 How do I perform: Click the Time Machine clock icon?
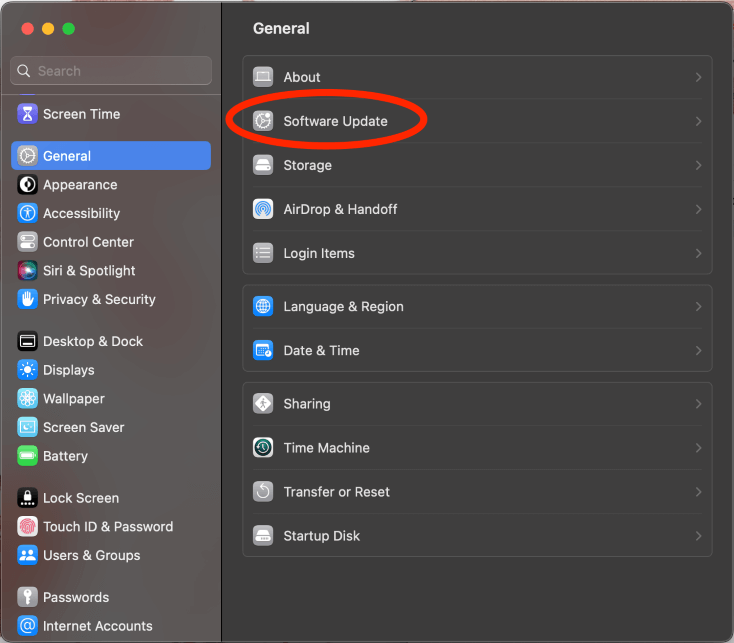(263, 448)
